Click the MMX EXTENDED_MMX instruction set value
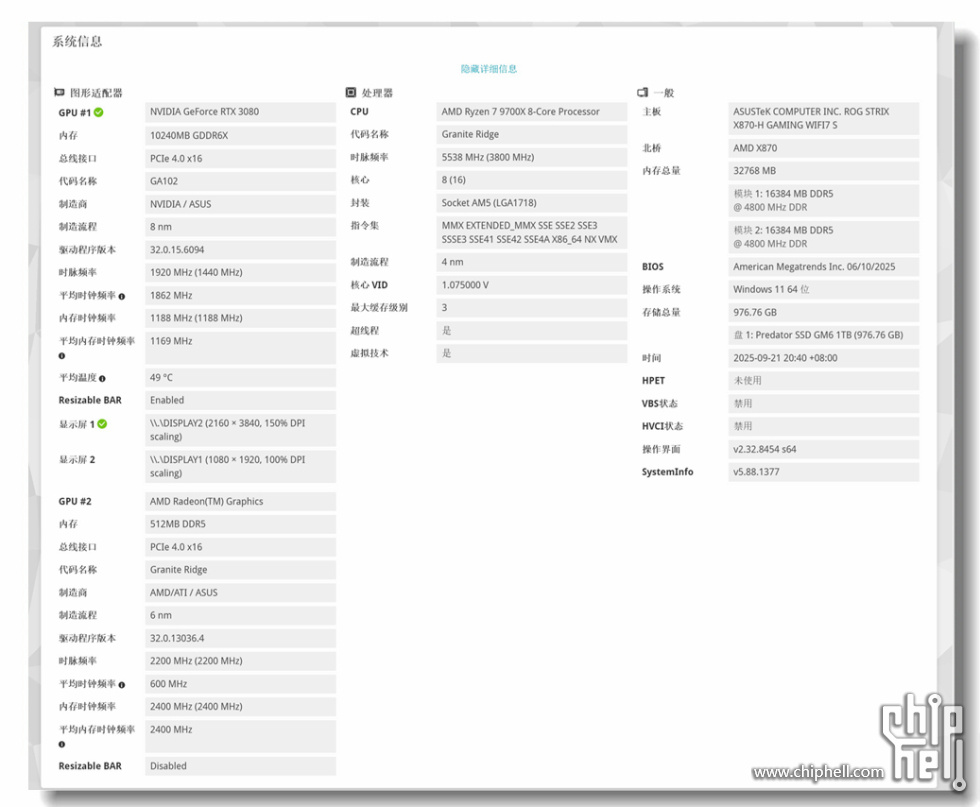Image resolution: width=980 pixels, height=807 pixels. coord(532,233)
